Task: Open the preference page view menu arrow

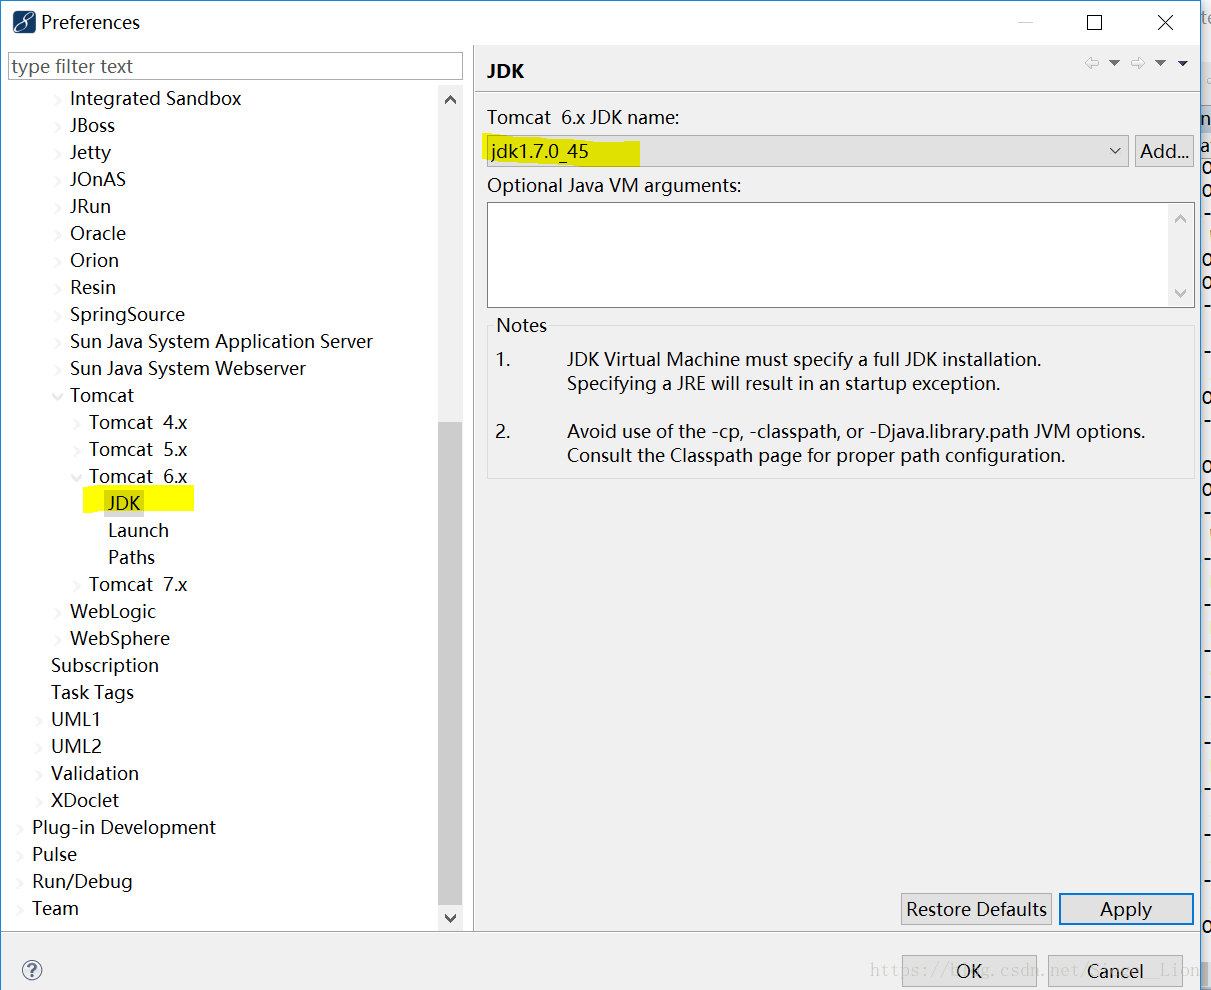Action: coord(1182,63)
